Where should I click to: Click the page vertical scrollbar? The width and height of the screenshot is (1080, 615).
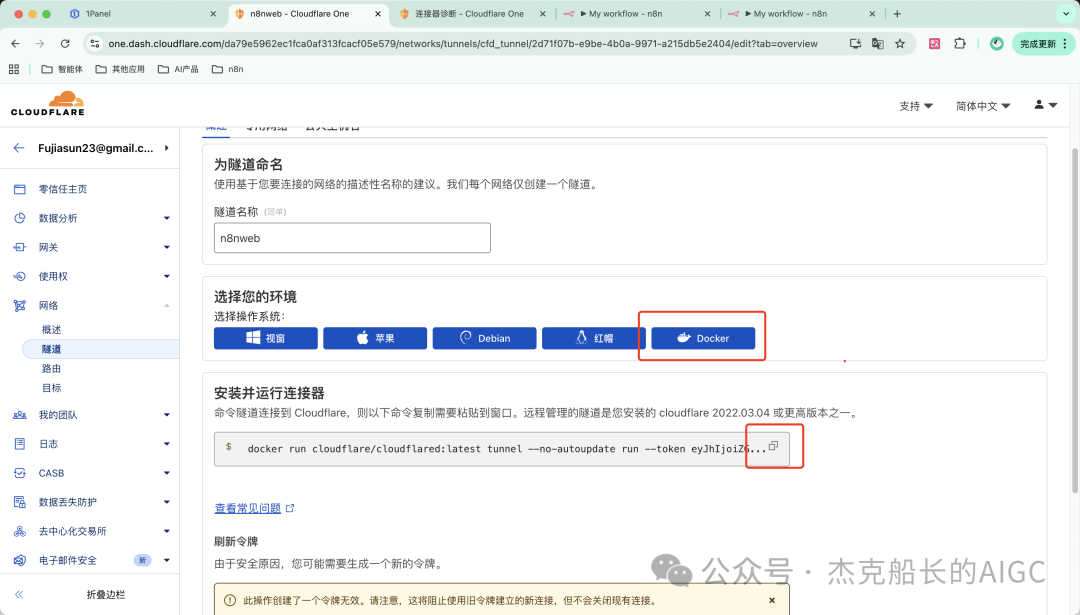pos(1074,320)
